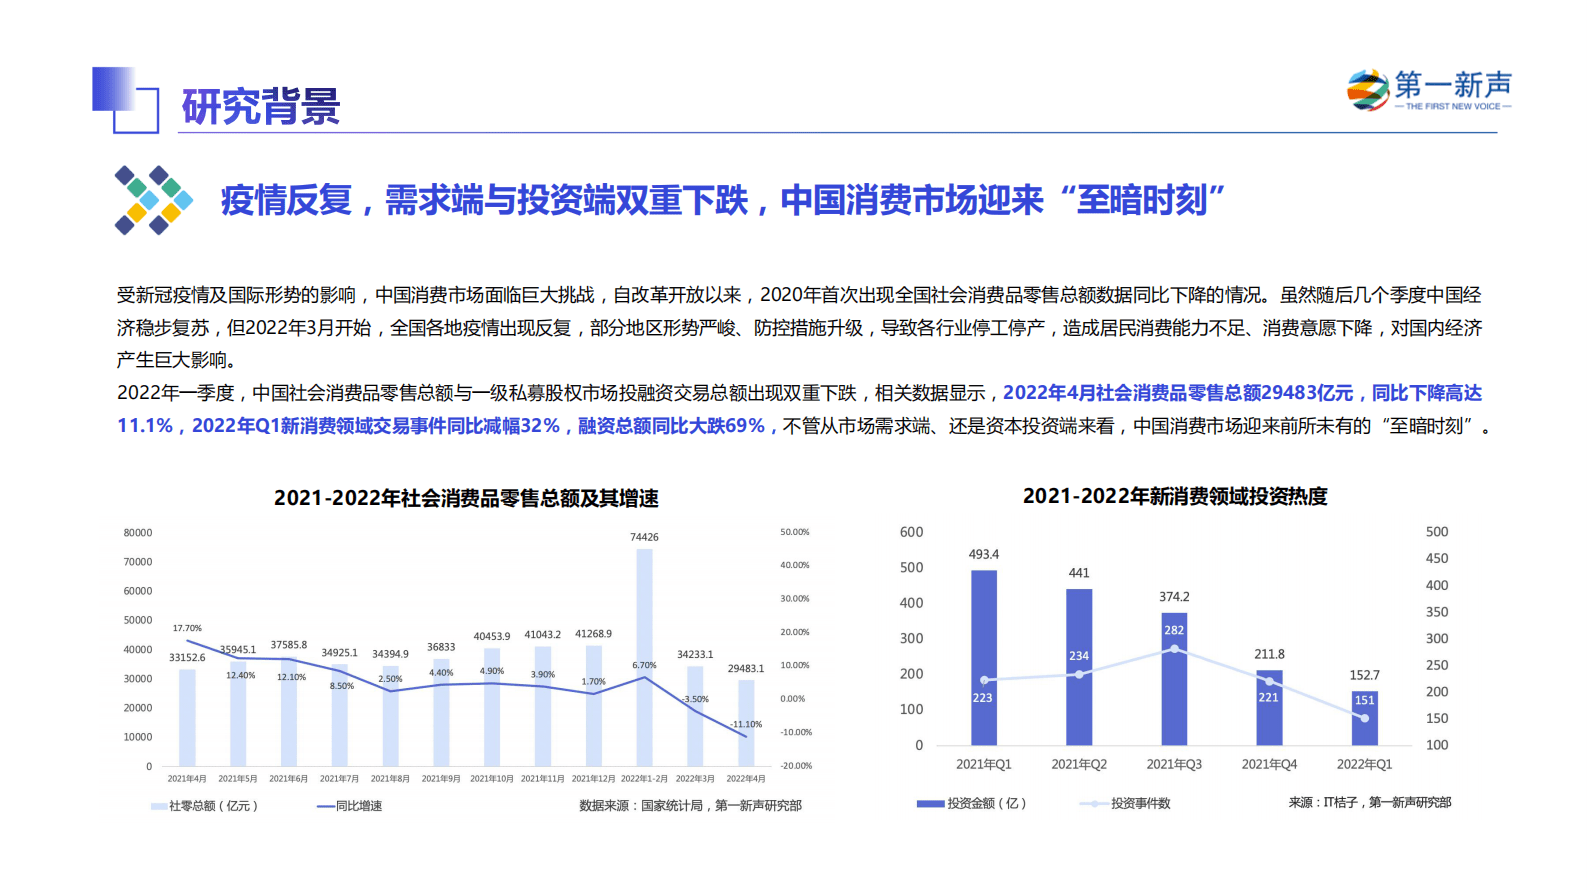Click the 441 investment amount label
The image size is (1587, 892).
click(1079, 573)
